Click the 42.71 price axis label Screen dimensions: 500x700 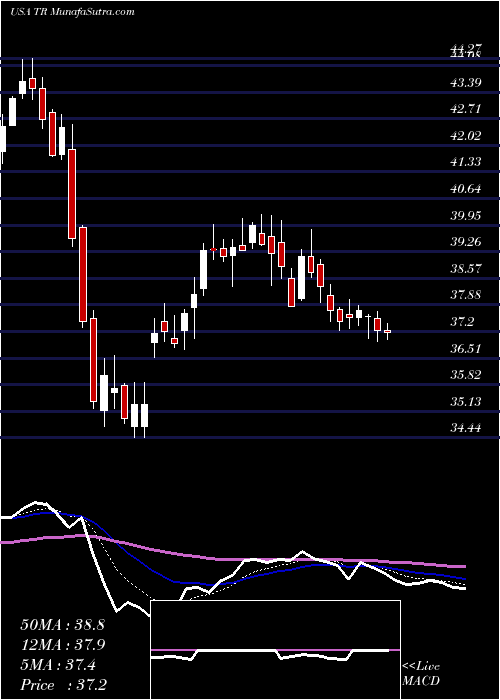pyautogui.click(x=465, y=109)
